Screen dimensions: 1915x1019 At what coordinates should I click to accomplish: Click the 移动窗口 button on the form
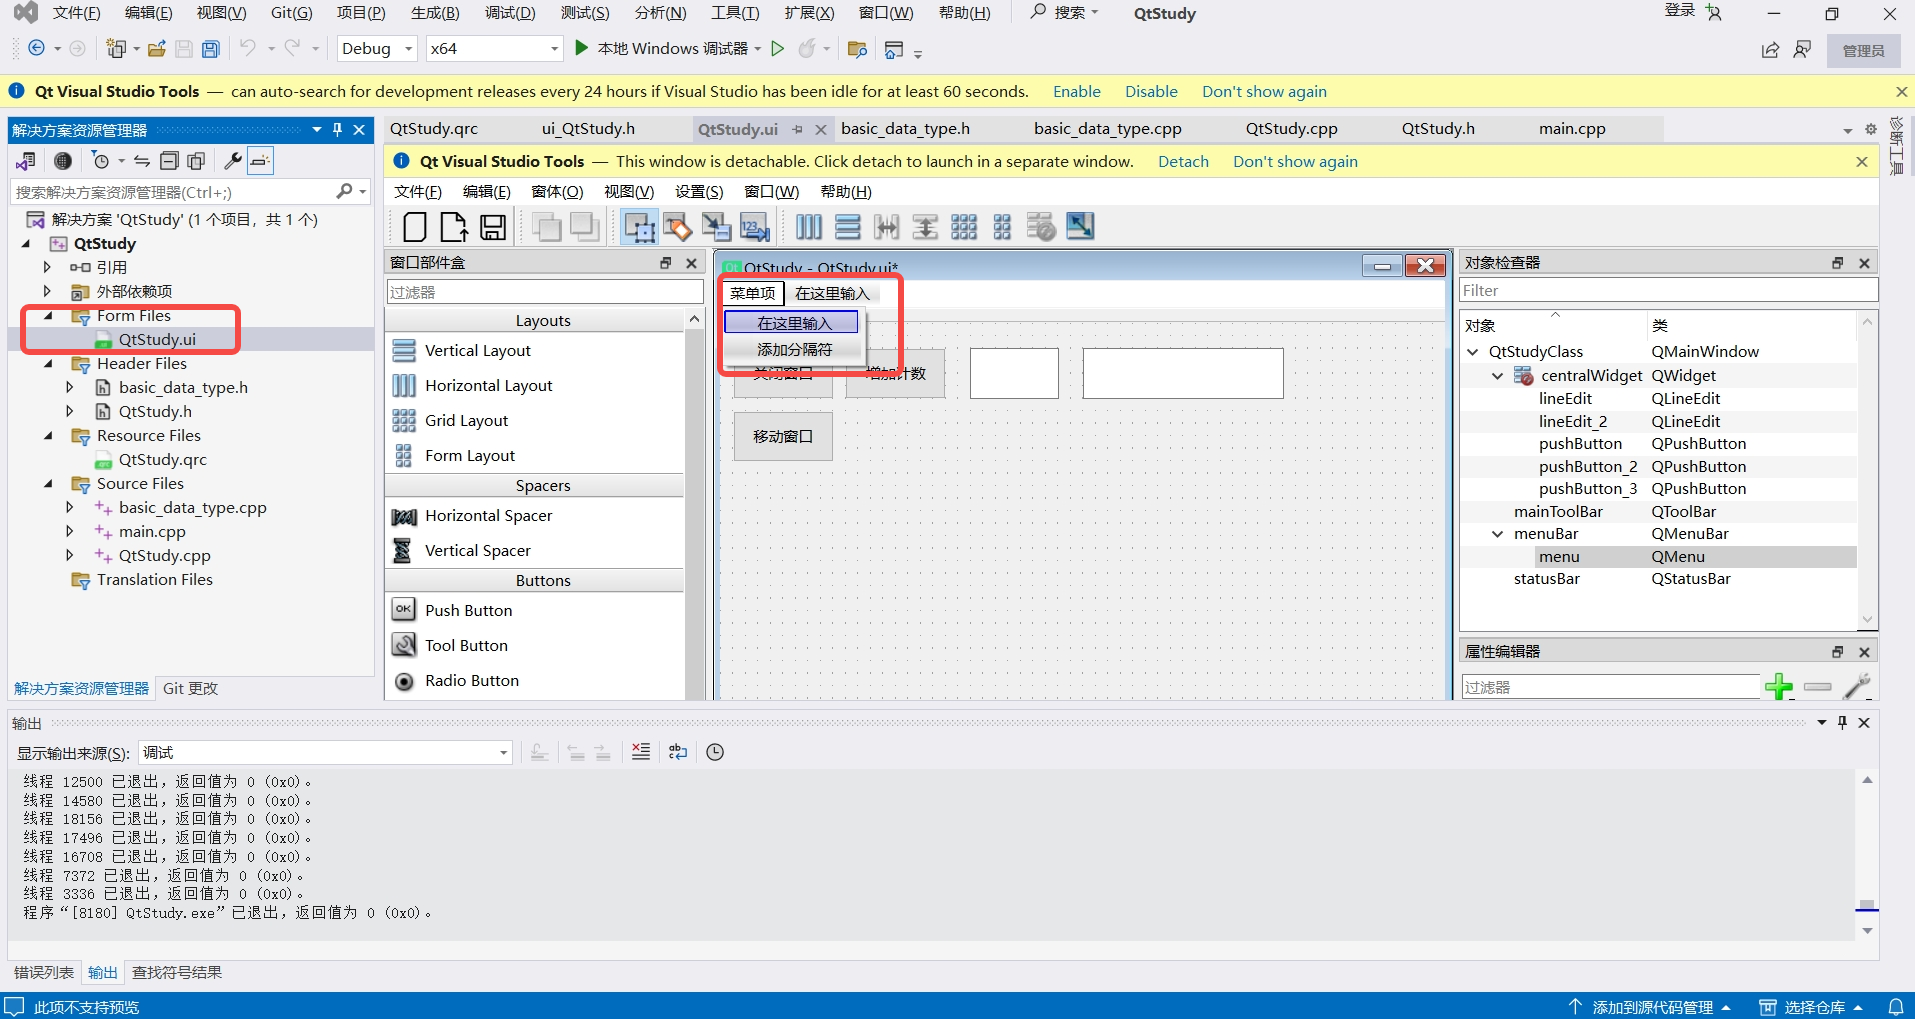(783, 437)
